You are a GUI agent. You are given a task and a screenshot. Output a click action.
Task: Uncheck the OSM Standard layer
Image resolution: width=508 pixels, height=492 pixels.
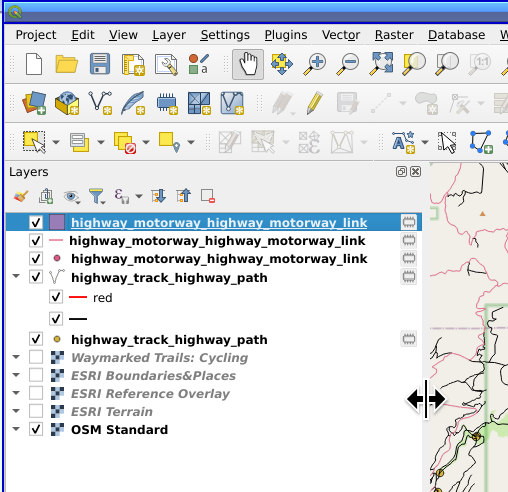[36, 429]
